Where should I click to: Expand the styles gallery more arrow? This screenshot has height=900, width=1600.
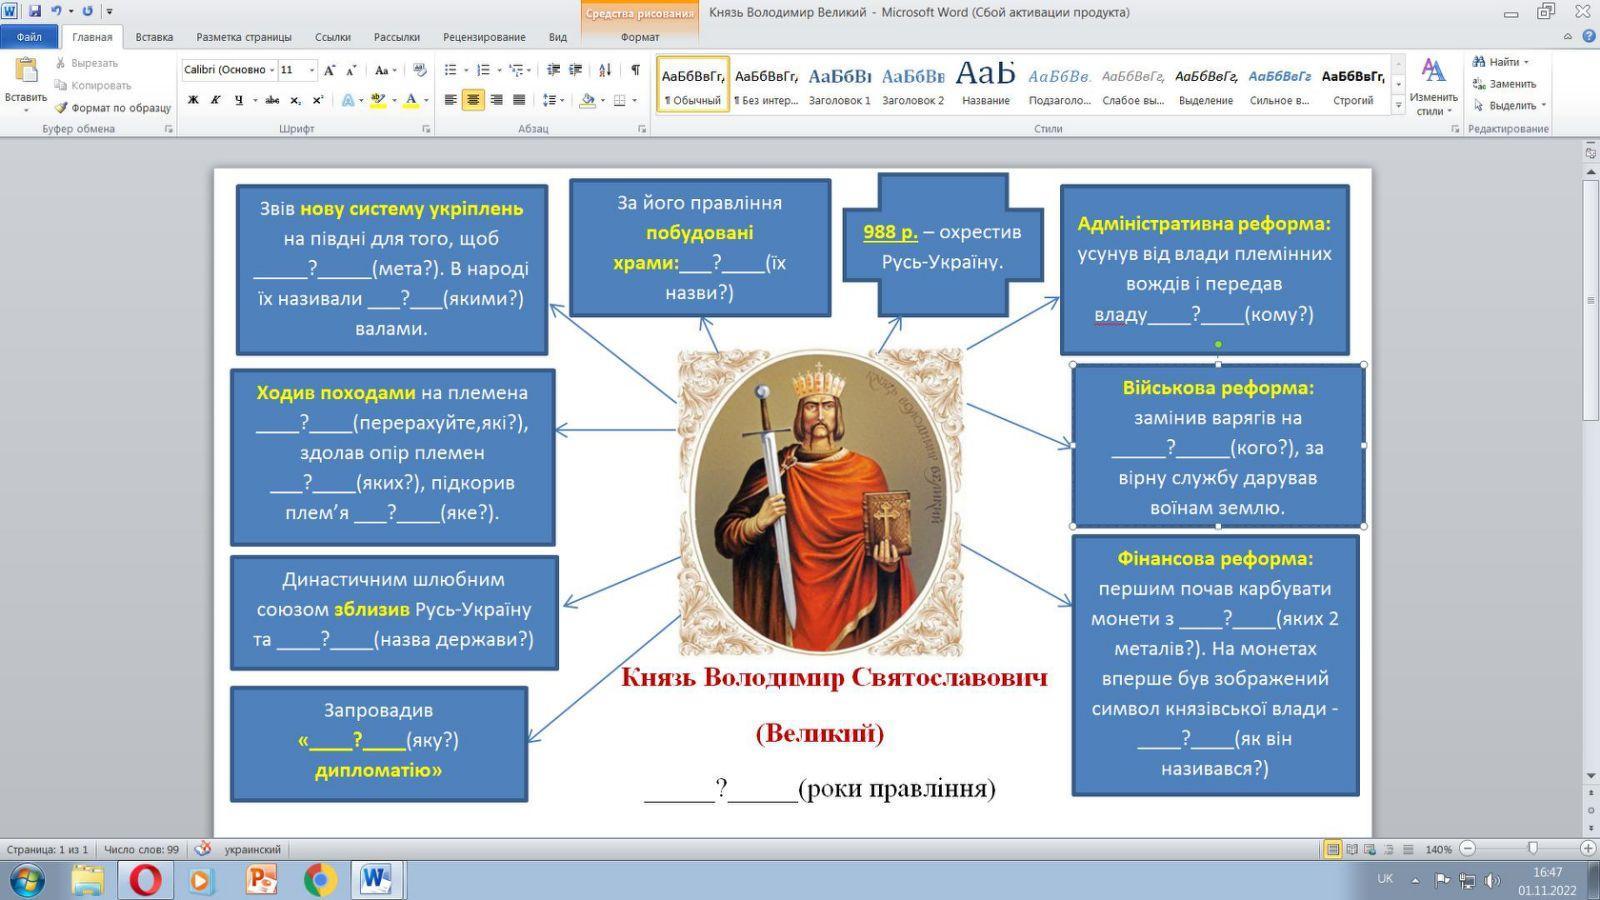tap(1398, 106)
